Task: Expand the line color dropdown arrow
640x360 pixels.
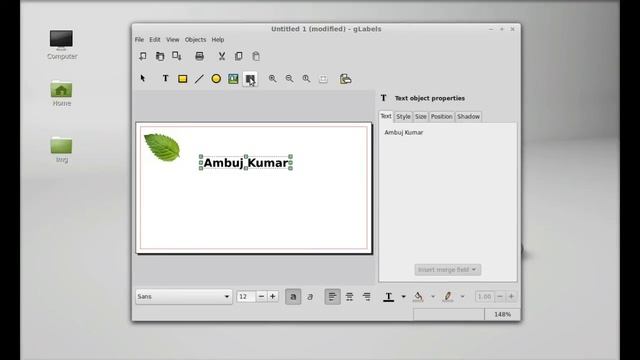Action: tap(462, 297)
